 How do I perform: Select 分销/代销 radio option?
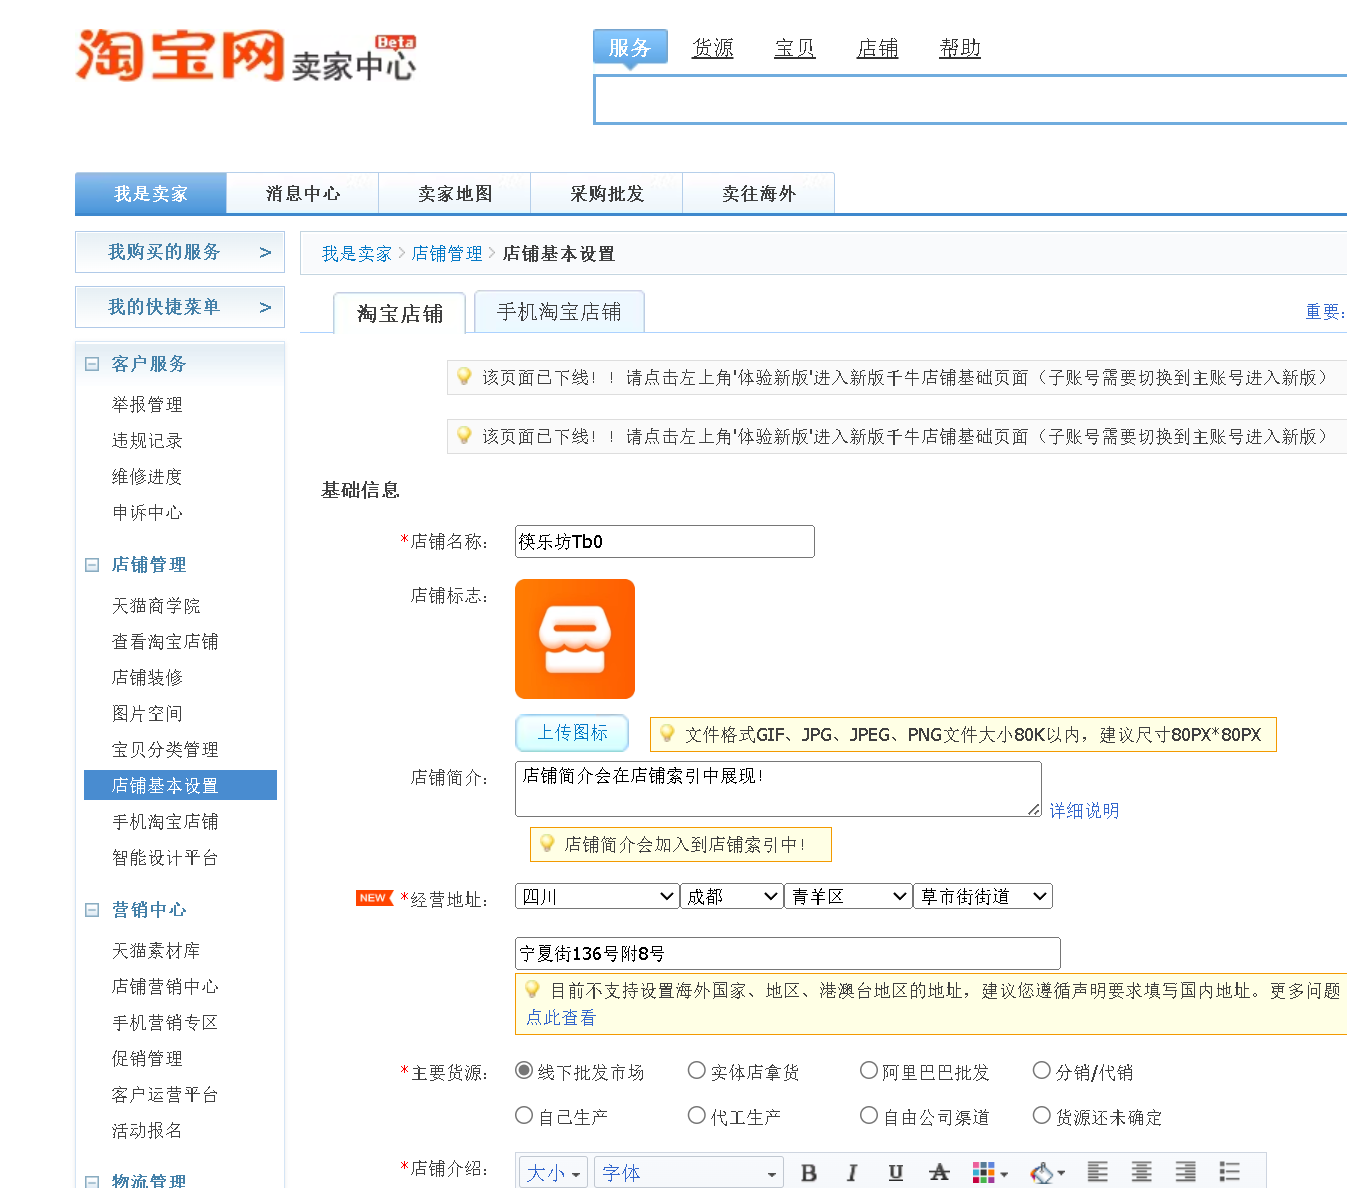pos(1042,1070)
